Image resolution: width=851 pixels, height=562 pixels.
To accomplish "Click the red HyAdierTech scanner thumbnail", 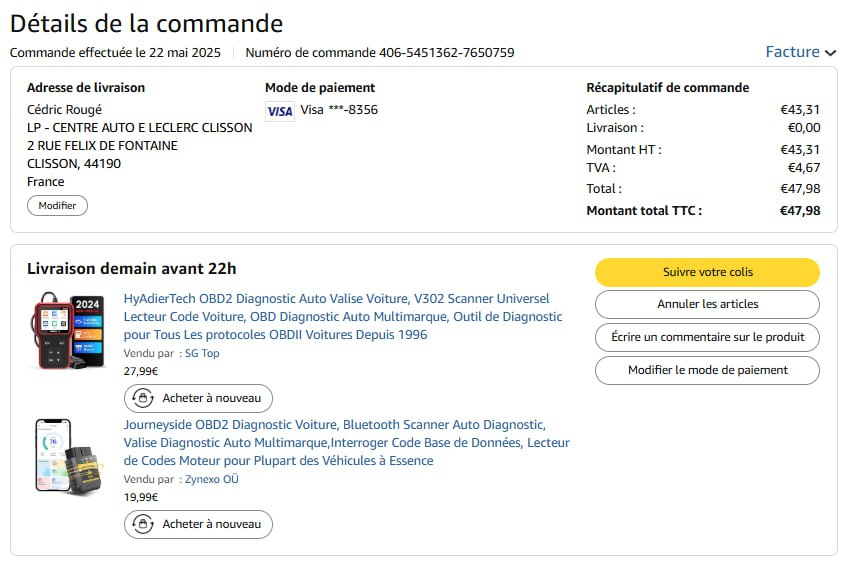I will point(68,330).
